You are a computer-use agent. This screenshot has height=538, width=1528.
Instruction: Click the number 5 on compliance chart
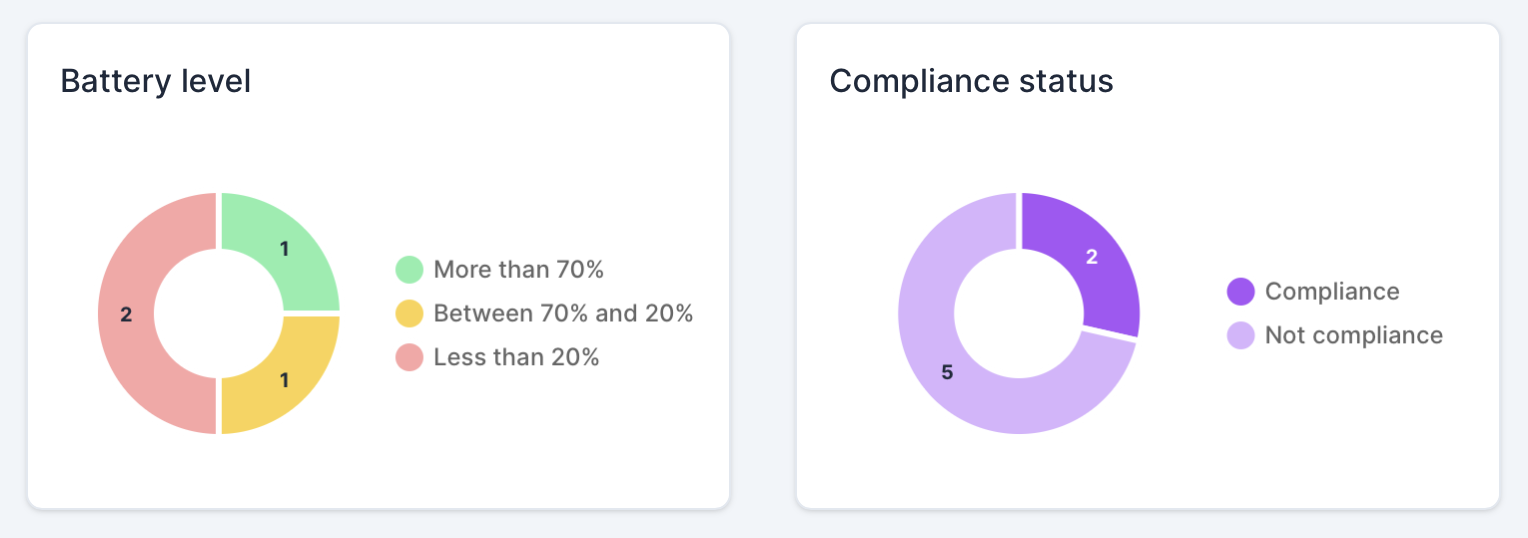pyautogui.click(x=947, y=373)
